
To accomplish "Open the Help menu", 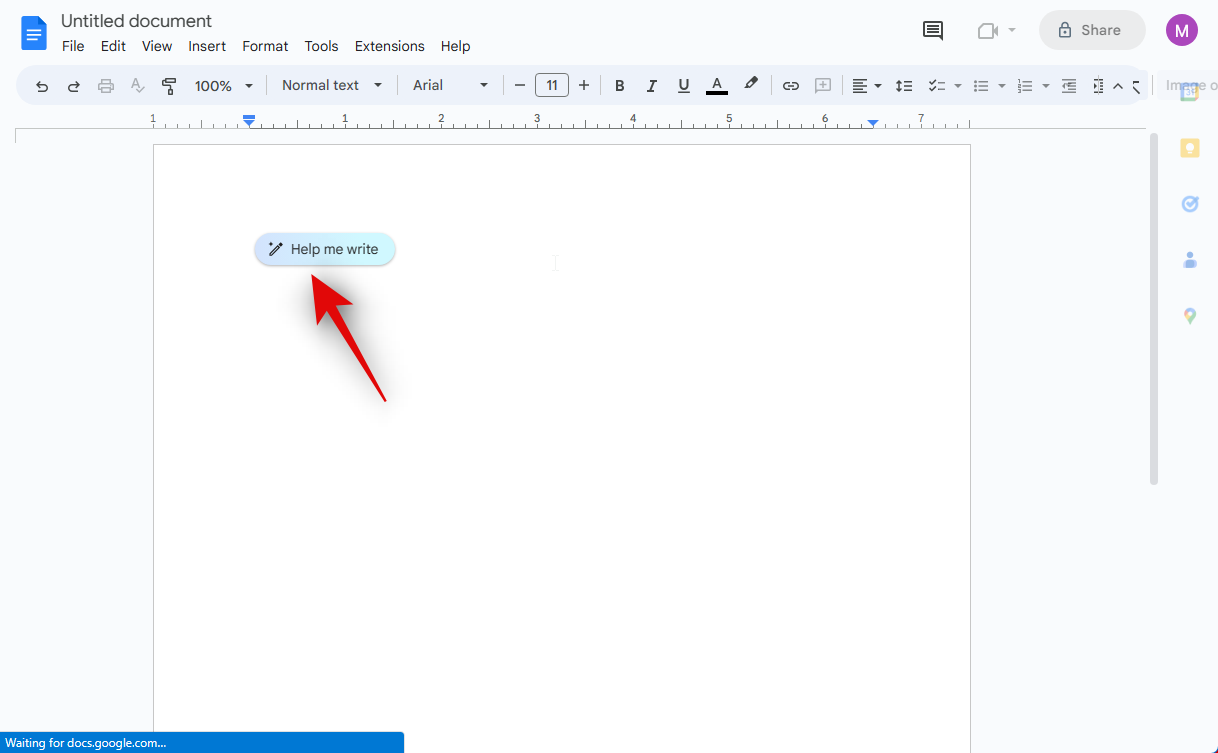I will tap(455, 46).
